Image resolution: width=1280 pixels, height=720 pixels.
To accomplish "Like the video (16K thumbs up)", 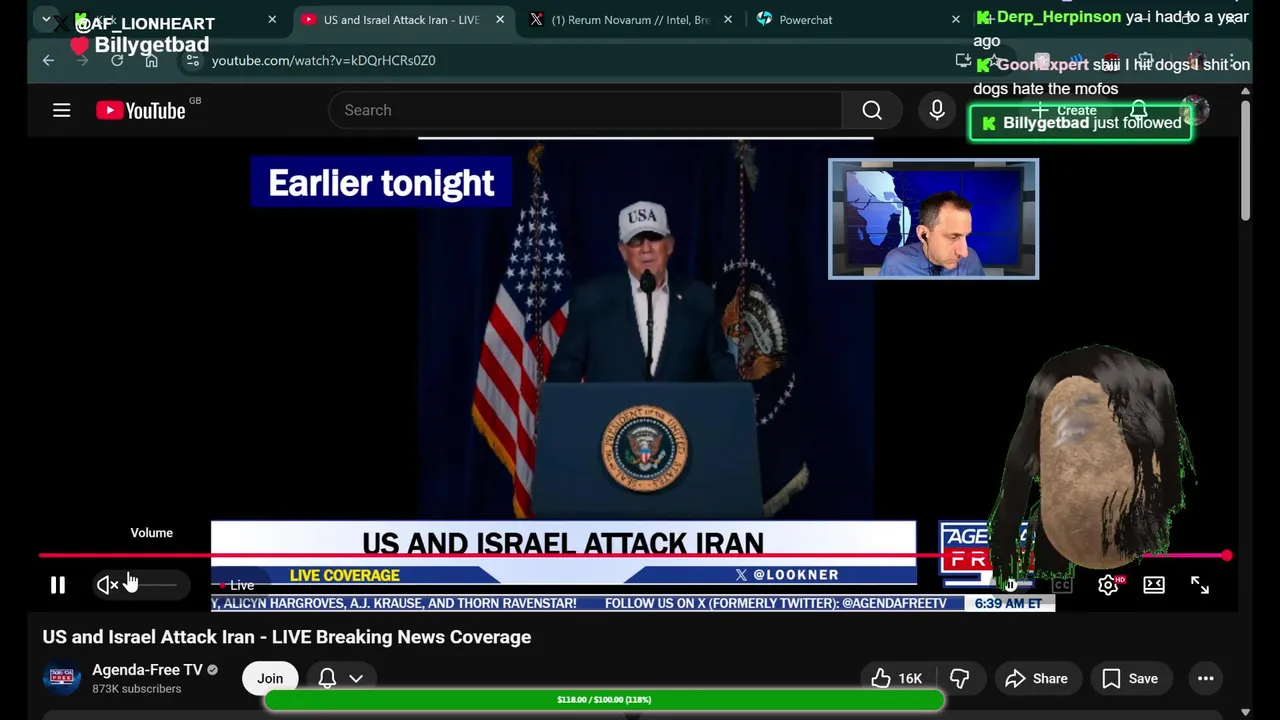I will 896,678.
